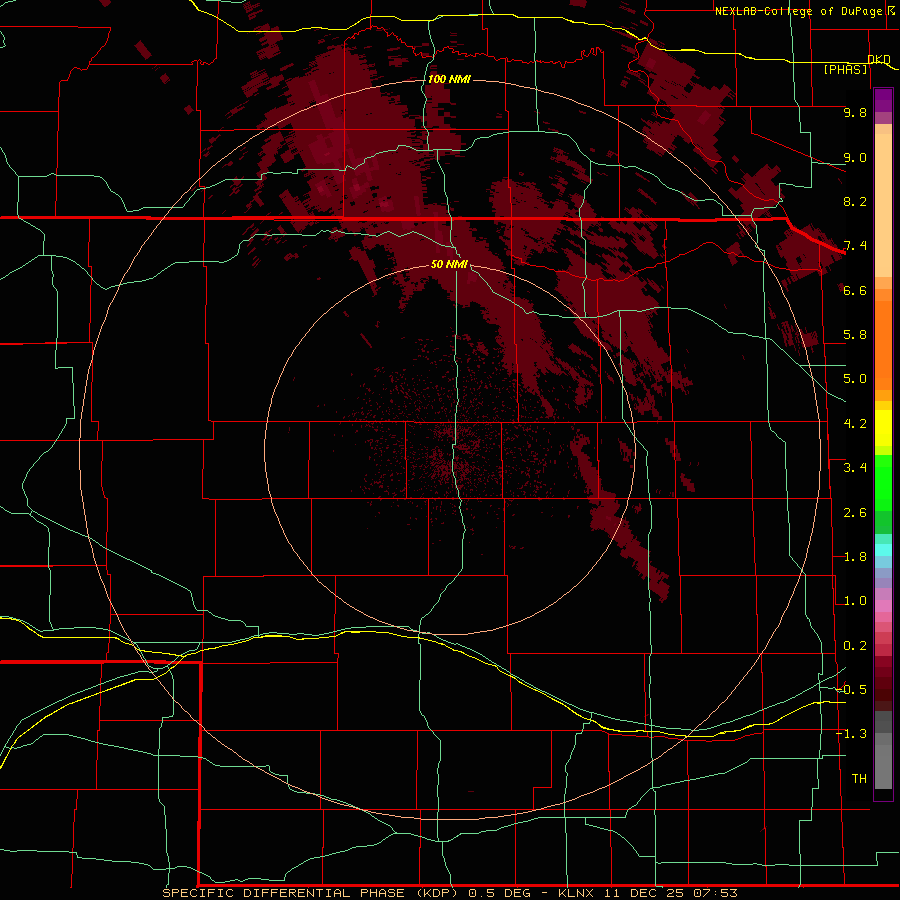The image size is (900, 900).
Task: Select the 5.0 scale value
Action: 855,379
